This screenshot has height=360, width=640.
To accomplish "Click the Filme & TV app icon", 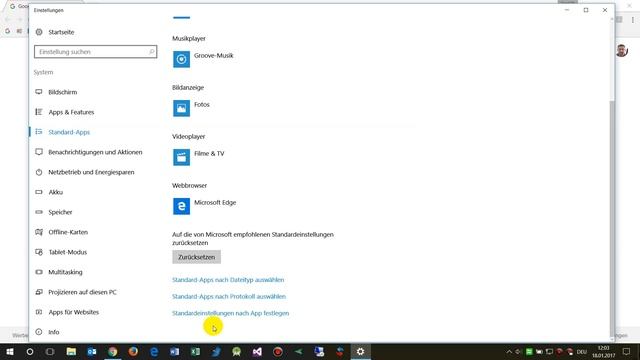I will 181,157.
